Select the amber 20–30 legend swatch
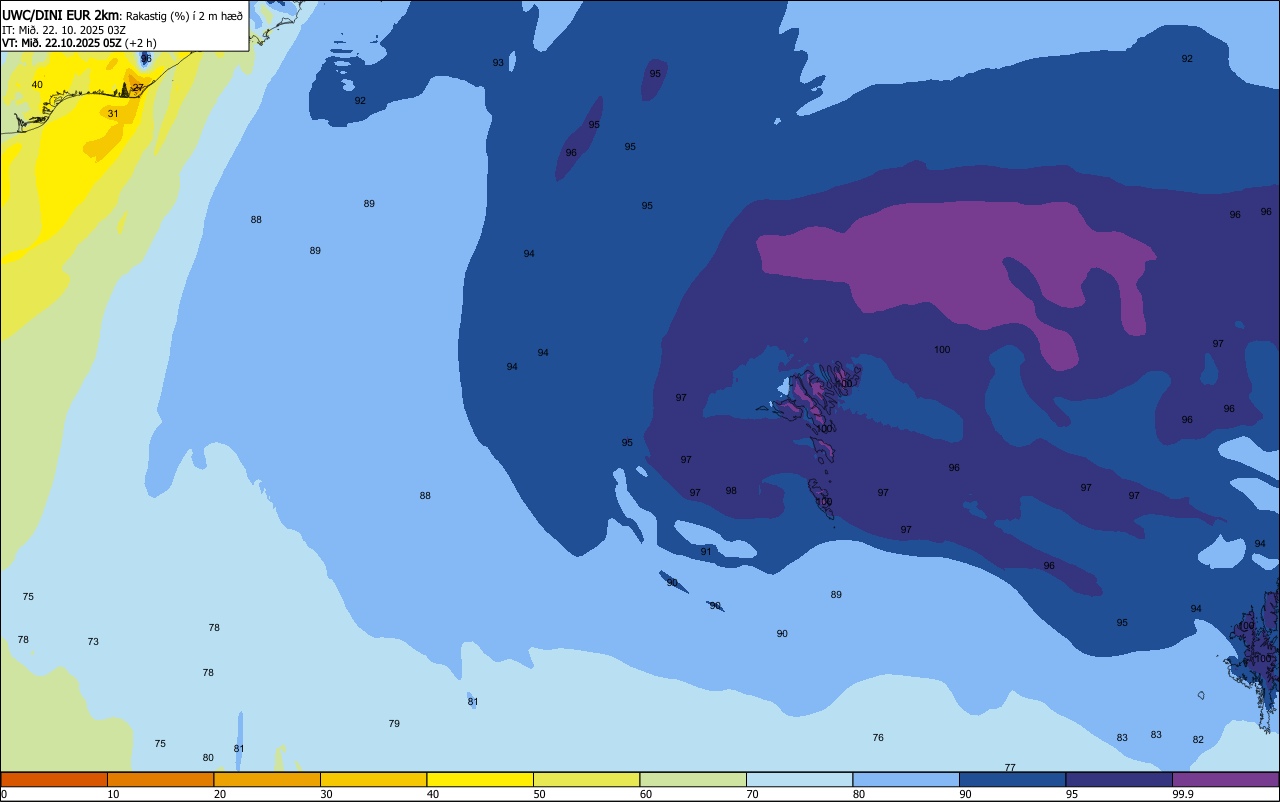 pos(267,779)
